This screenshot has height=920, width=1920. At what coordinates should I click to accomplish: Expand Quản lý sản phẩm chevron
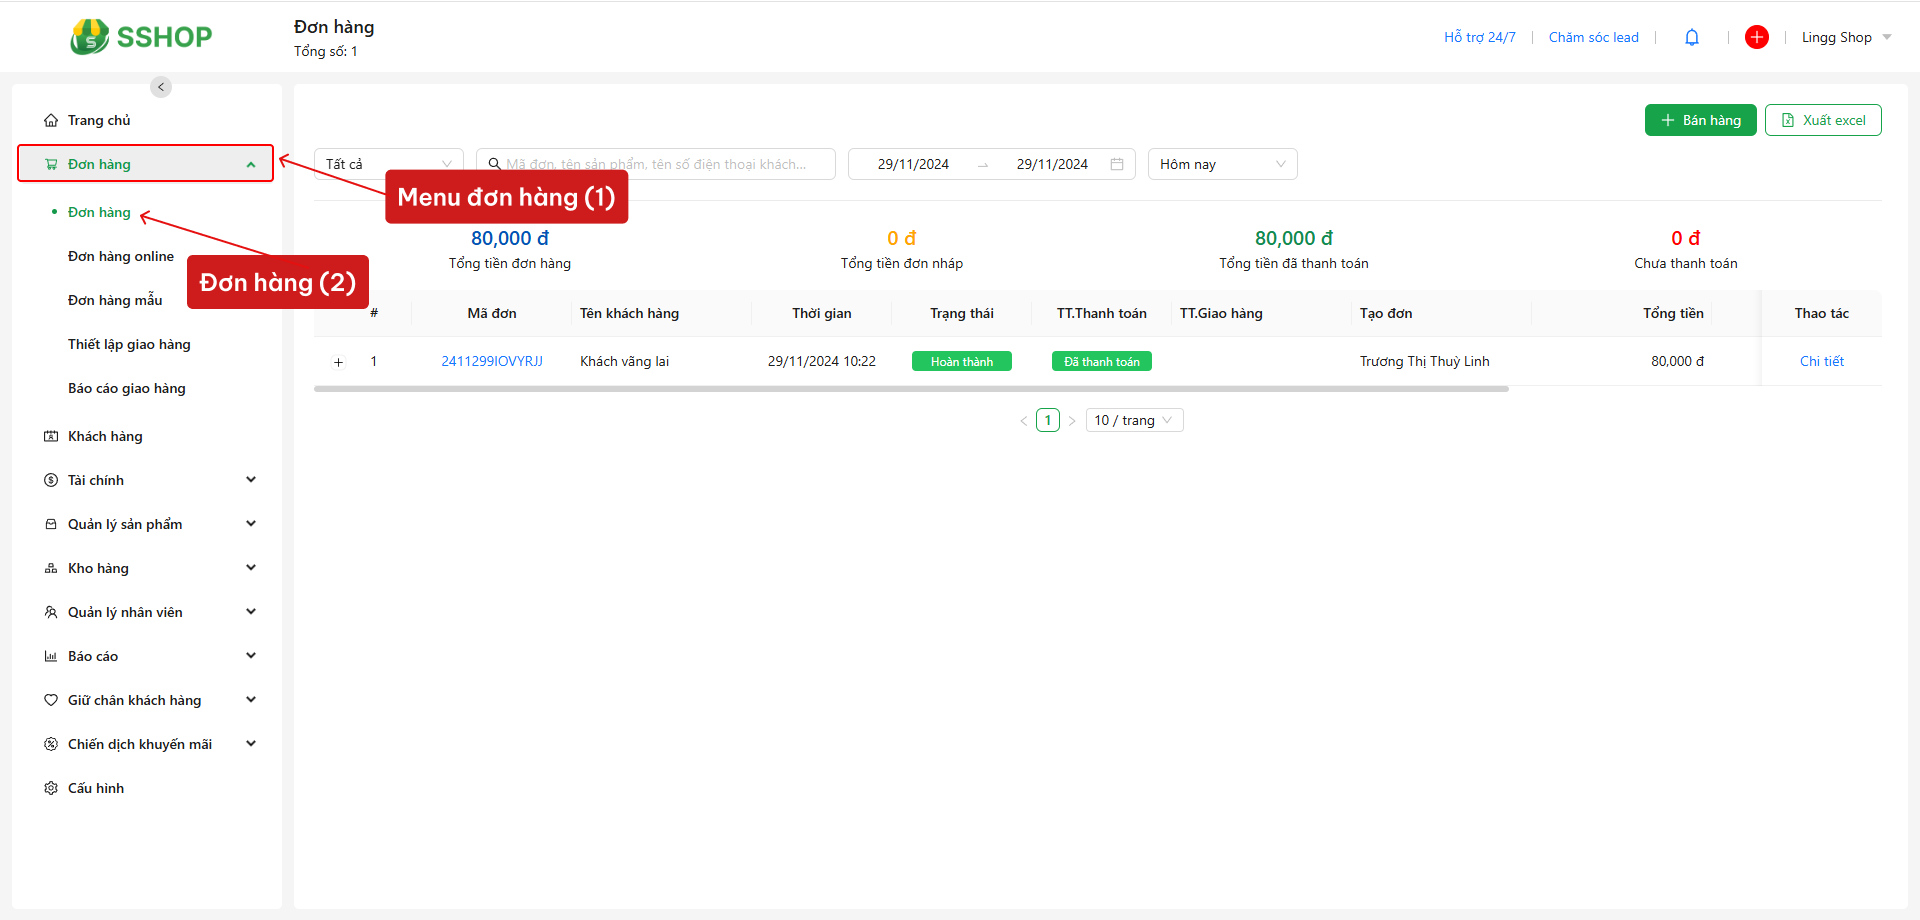pos(251,524)
